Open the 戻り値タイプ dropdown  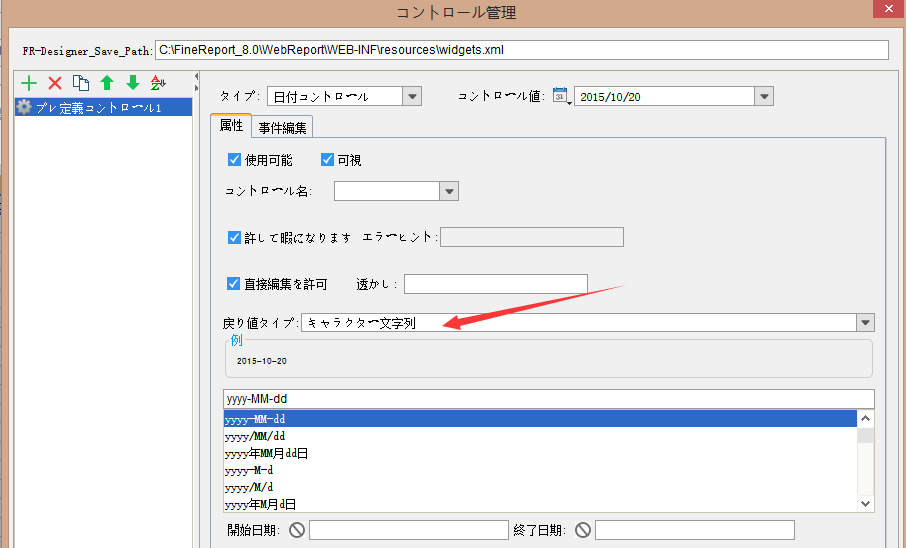pyautogui.click(x=865, y=323)
